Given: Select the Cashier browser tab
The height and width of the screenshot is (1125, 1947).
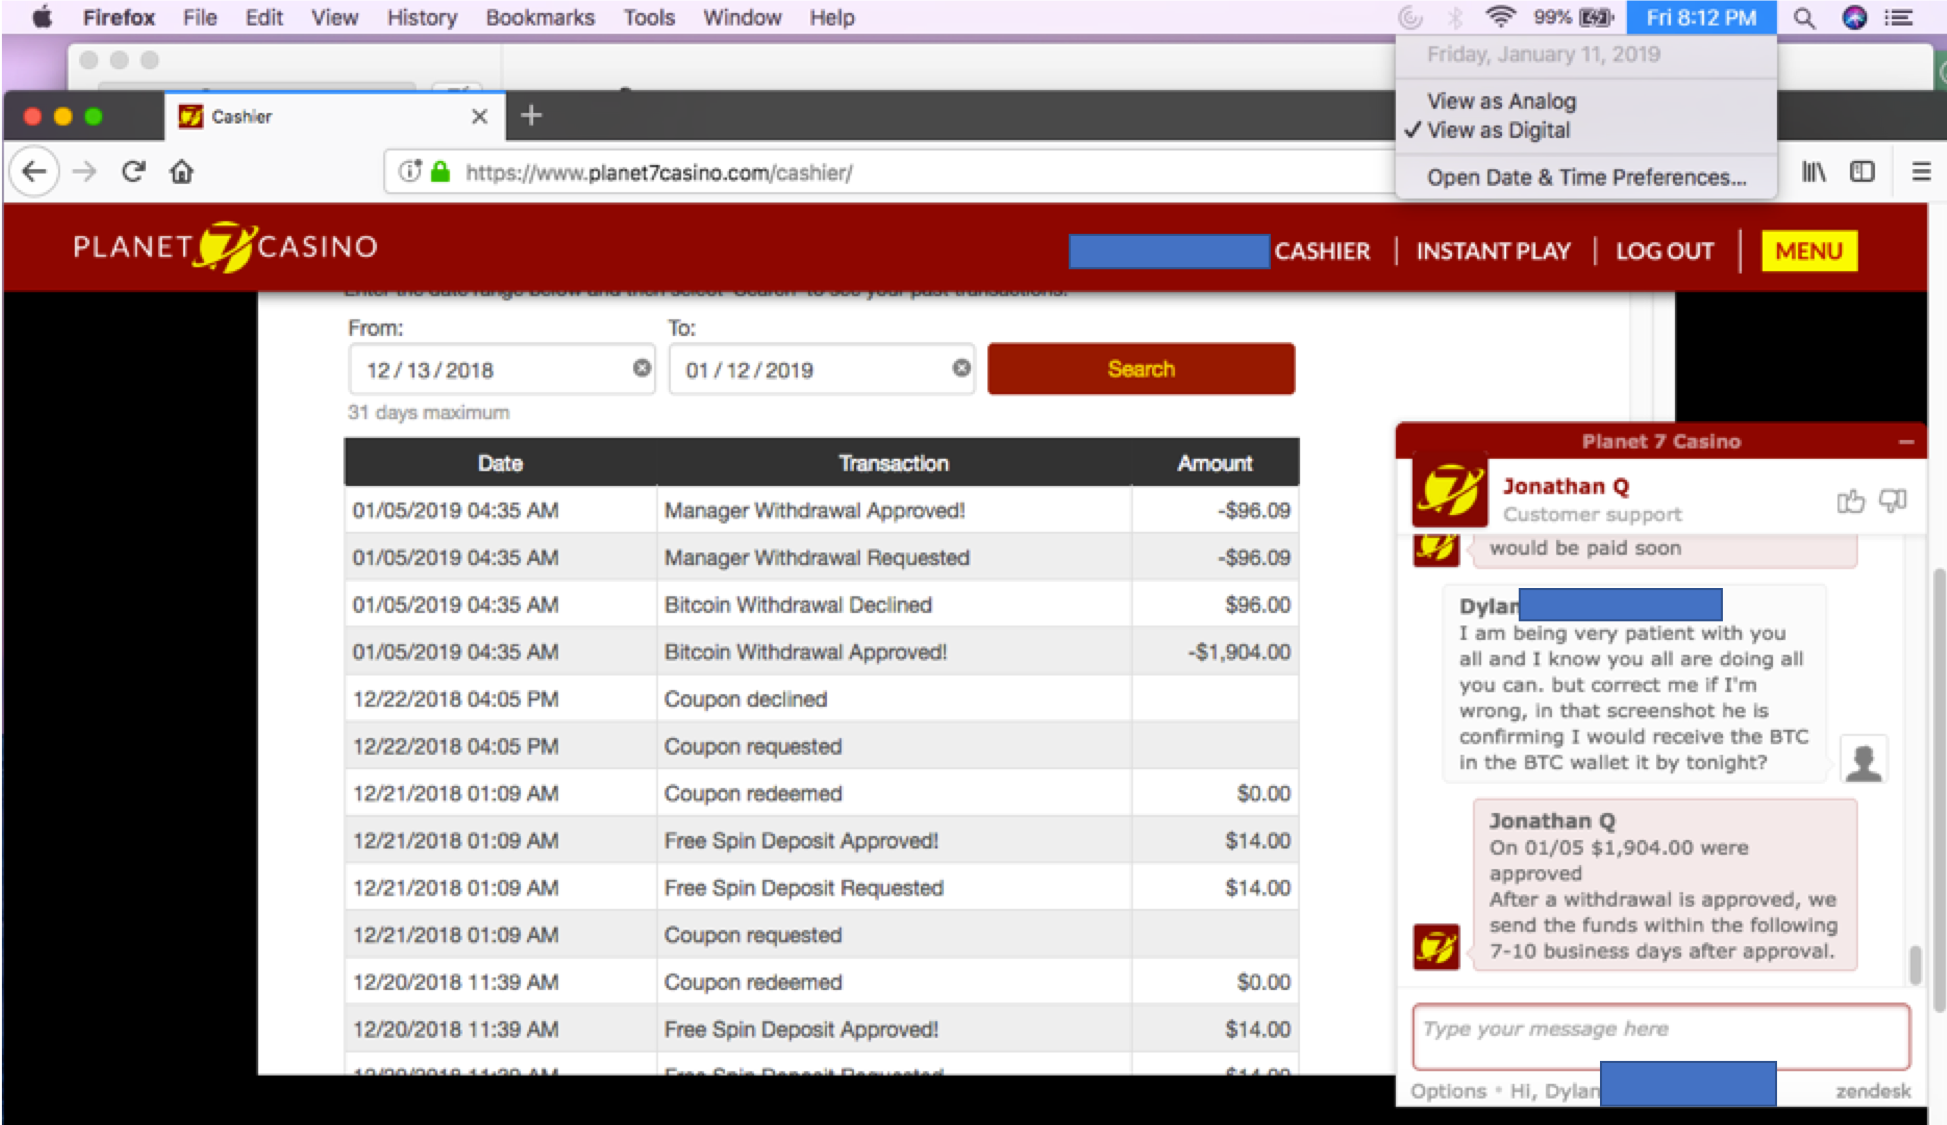Looking at the screenshot, I should pyautogui.click(x=335, y=116).
